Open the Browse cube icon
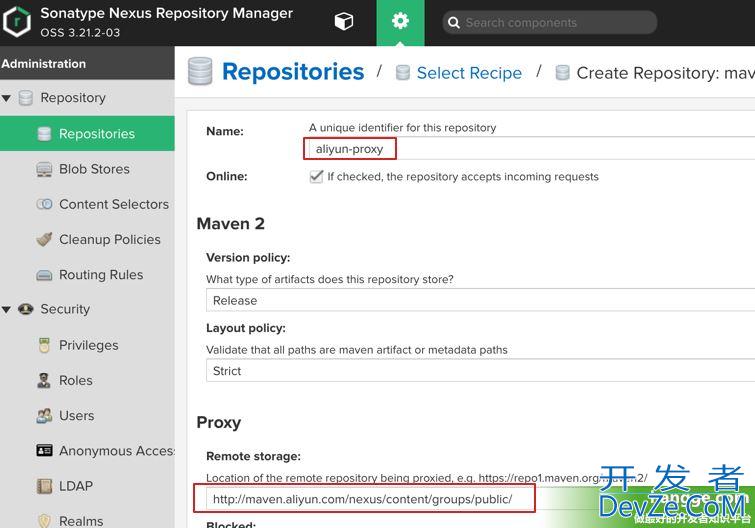Screen dimensions: 755x528 344,21
